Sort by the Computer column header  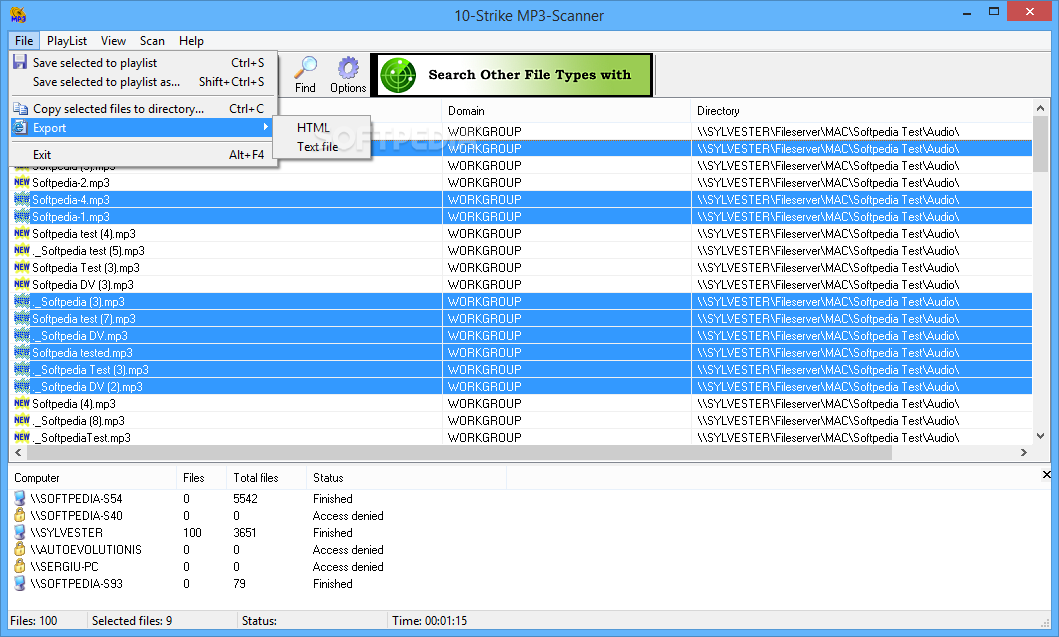pos(92,478)
